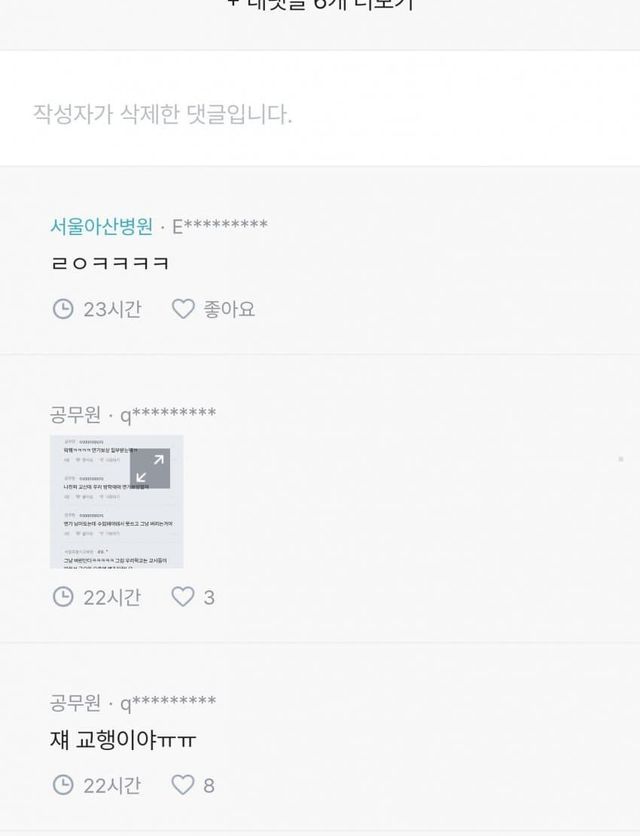Click the 쟤 교행이야ㅠㅠ comment text
Viewport: 640px width, 836px height.
[x=123, y=739]
